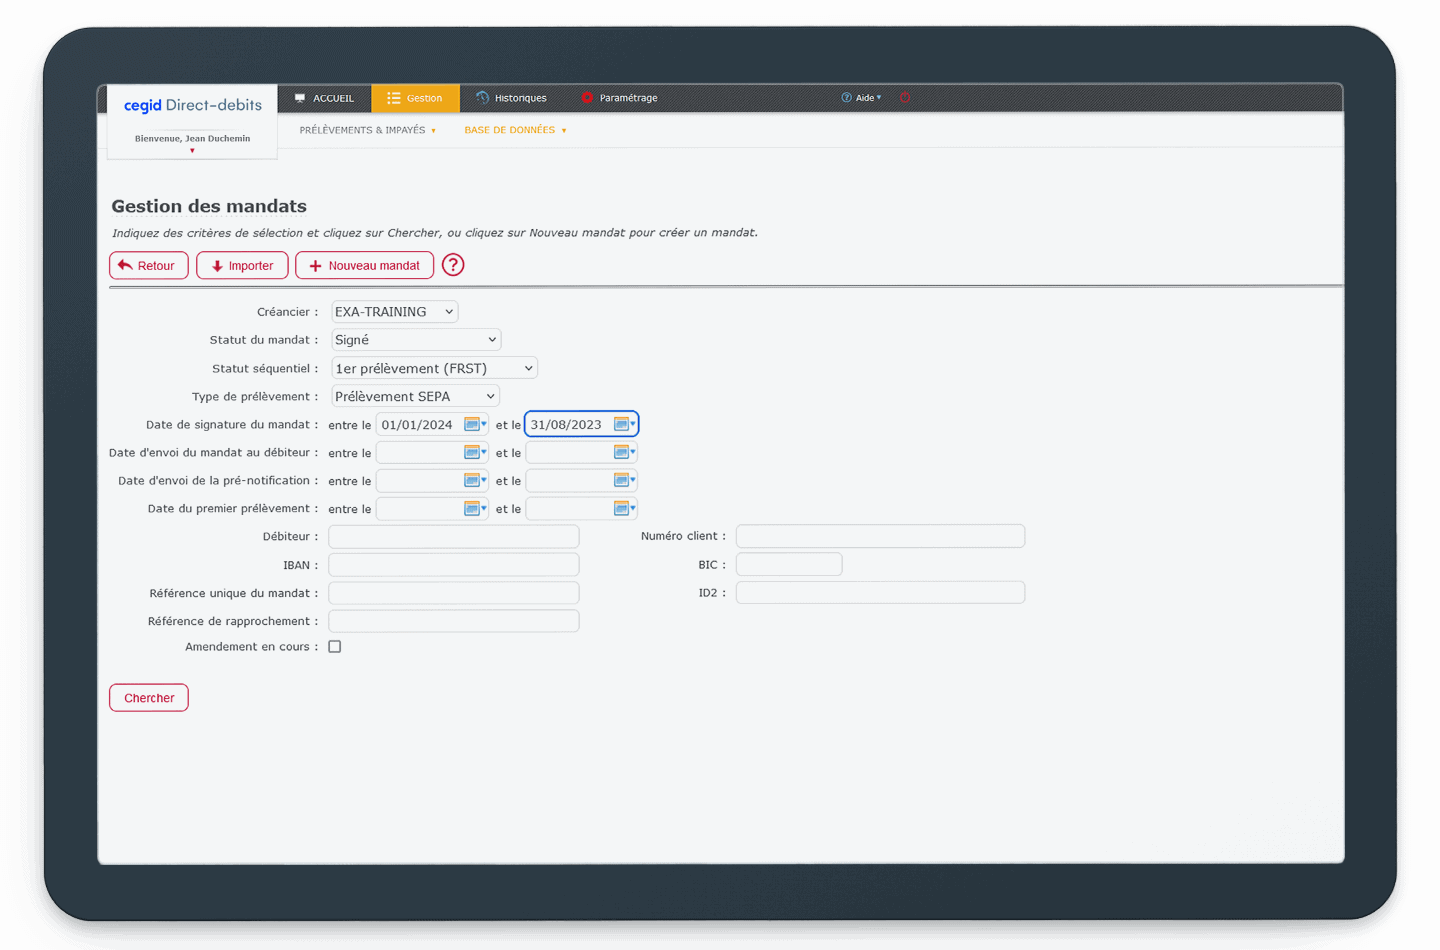Viewport: 1440px width, 950px height.
Task: Open calendar for mandate sending start date
Action: click(x=473, y=453)
